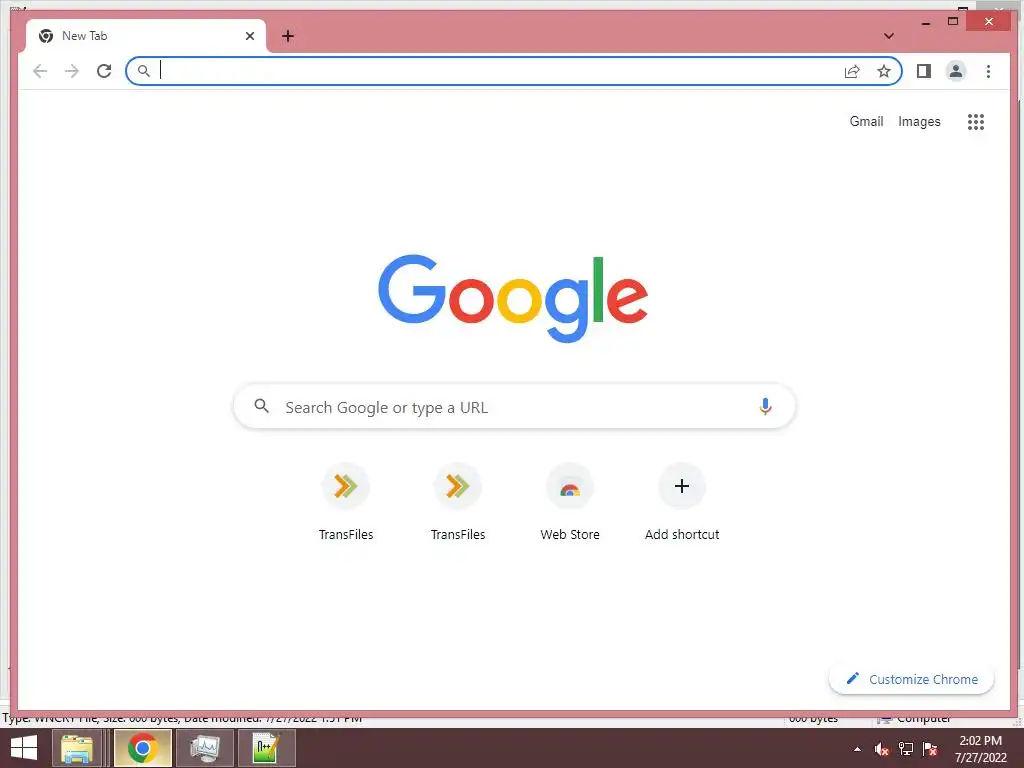Open the Gmail link
The height and width of the screenshot is (768, 1024).
coord(866,121)
